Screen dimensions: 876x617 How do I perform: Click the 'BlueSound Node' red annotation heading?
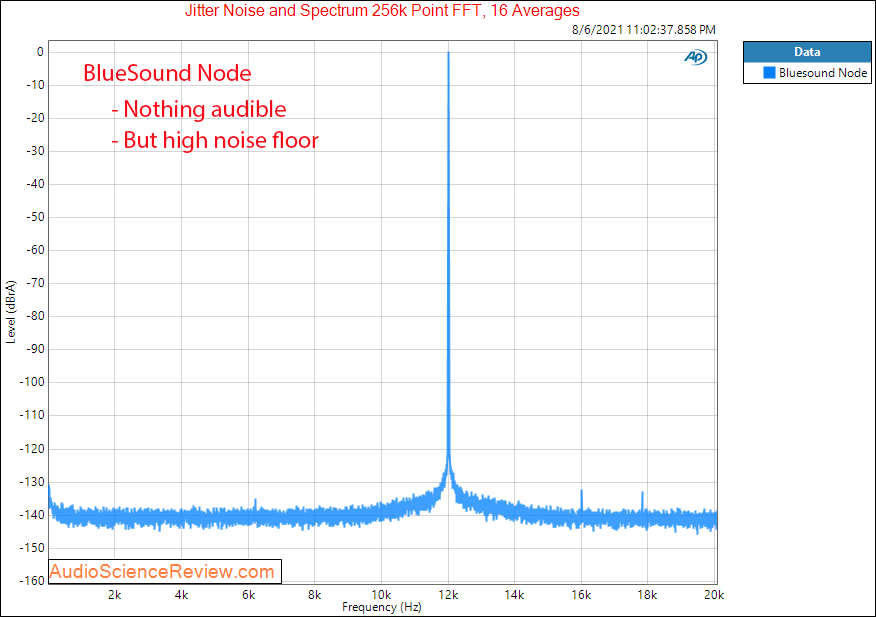coord(167,73)
